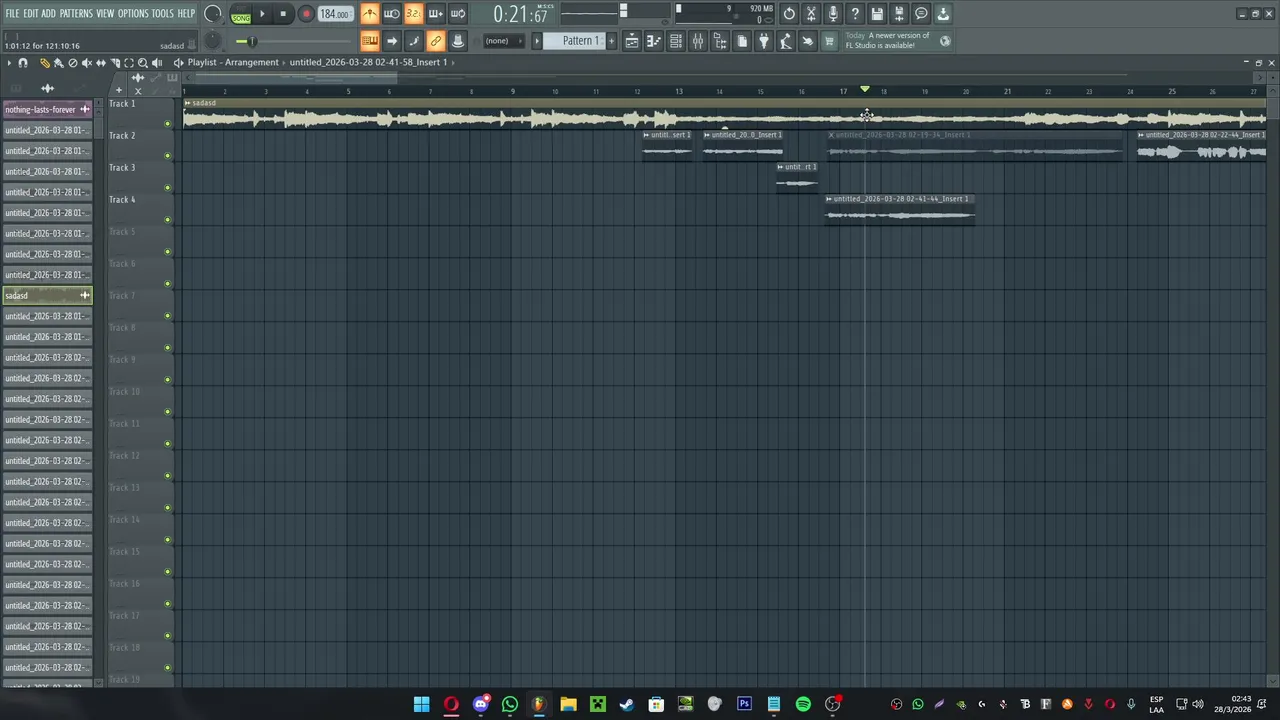Toggle the metronome icon
Image resolution: width=1280 pixels, height=720 pixels.
coord(370,14)
